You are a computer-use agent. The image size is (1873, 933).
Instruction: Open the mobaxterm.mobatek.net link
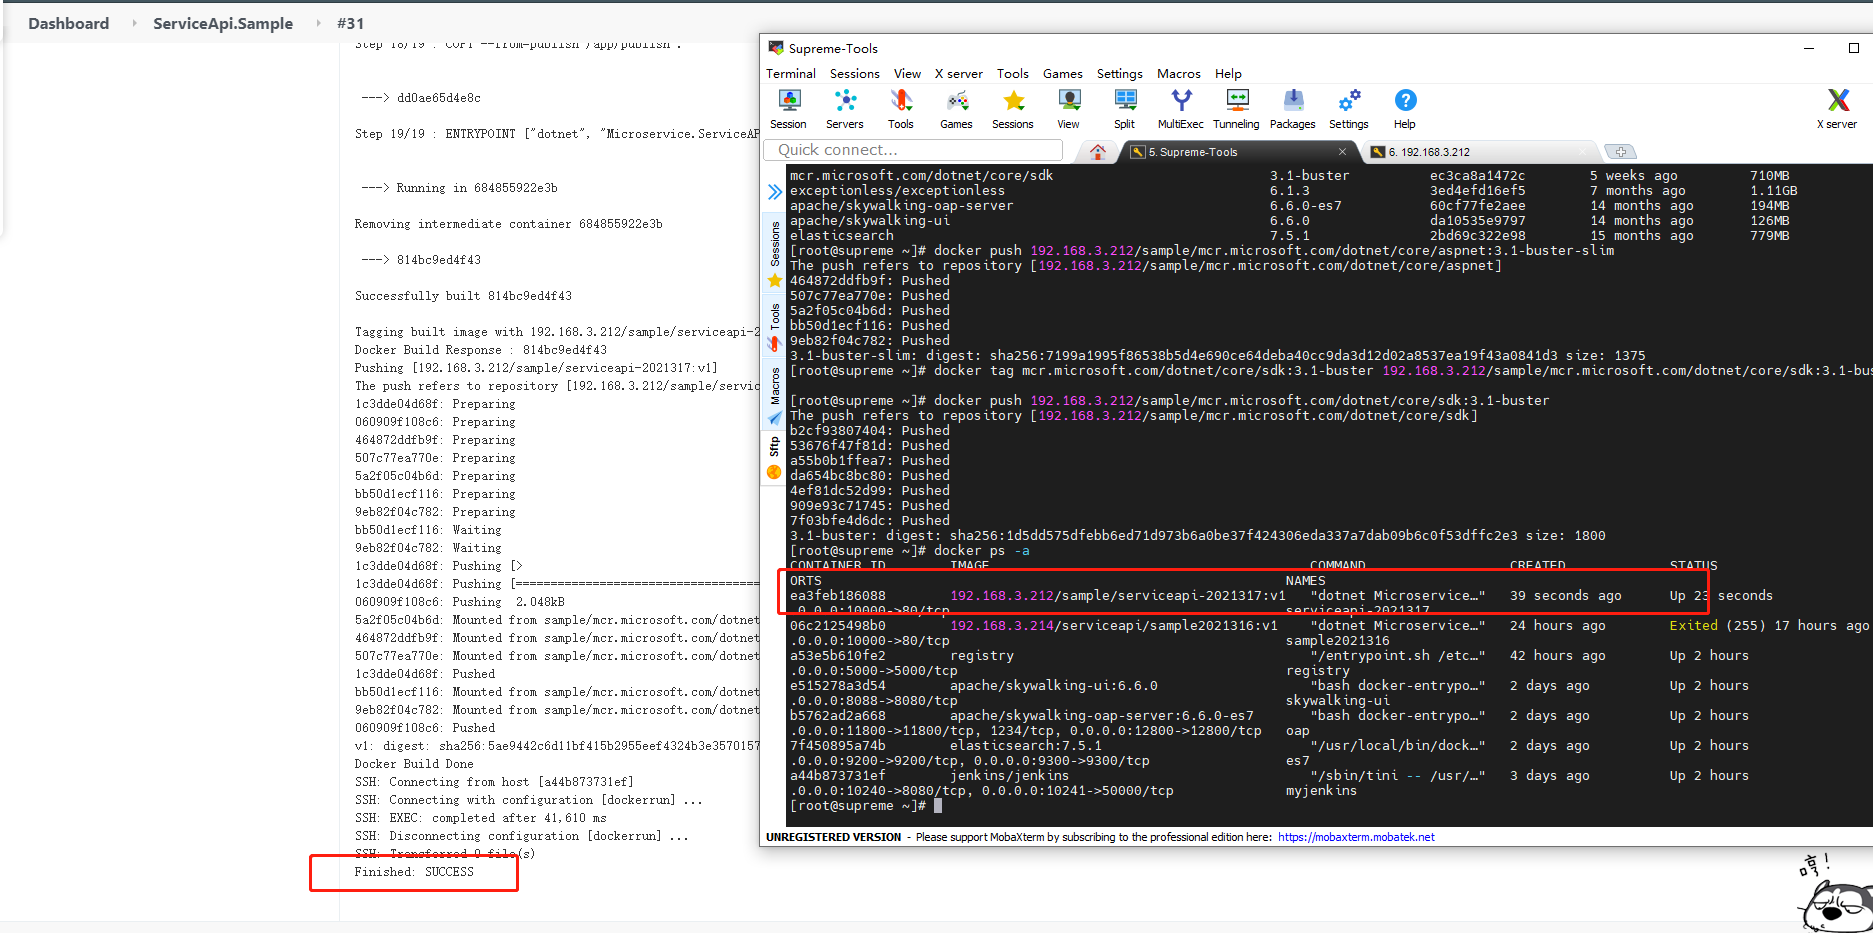(x=1356, y=838)
